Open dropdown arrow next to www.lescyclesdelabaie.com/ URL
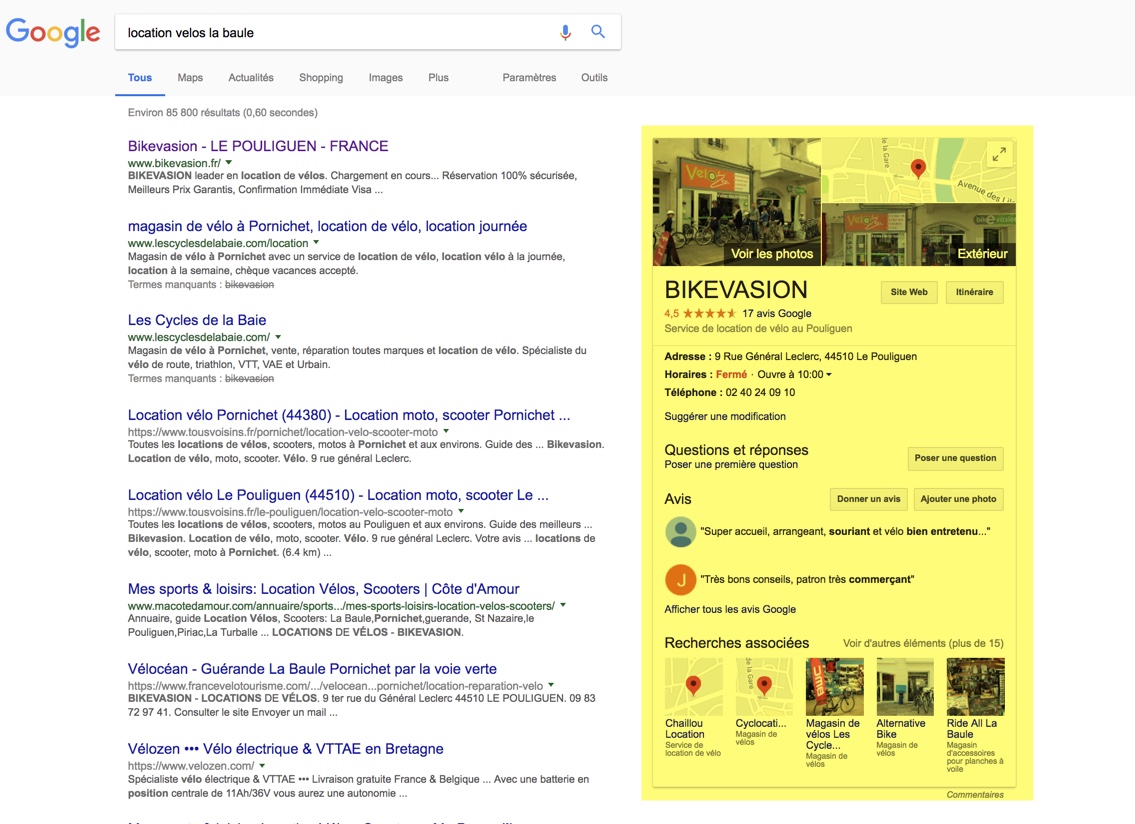The height and width of the screenshot is (824, 1135). (278, 337)
